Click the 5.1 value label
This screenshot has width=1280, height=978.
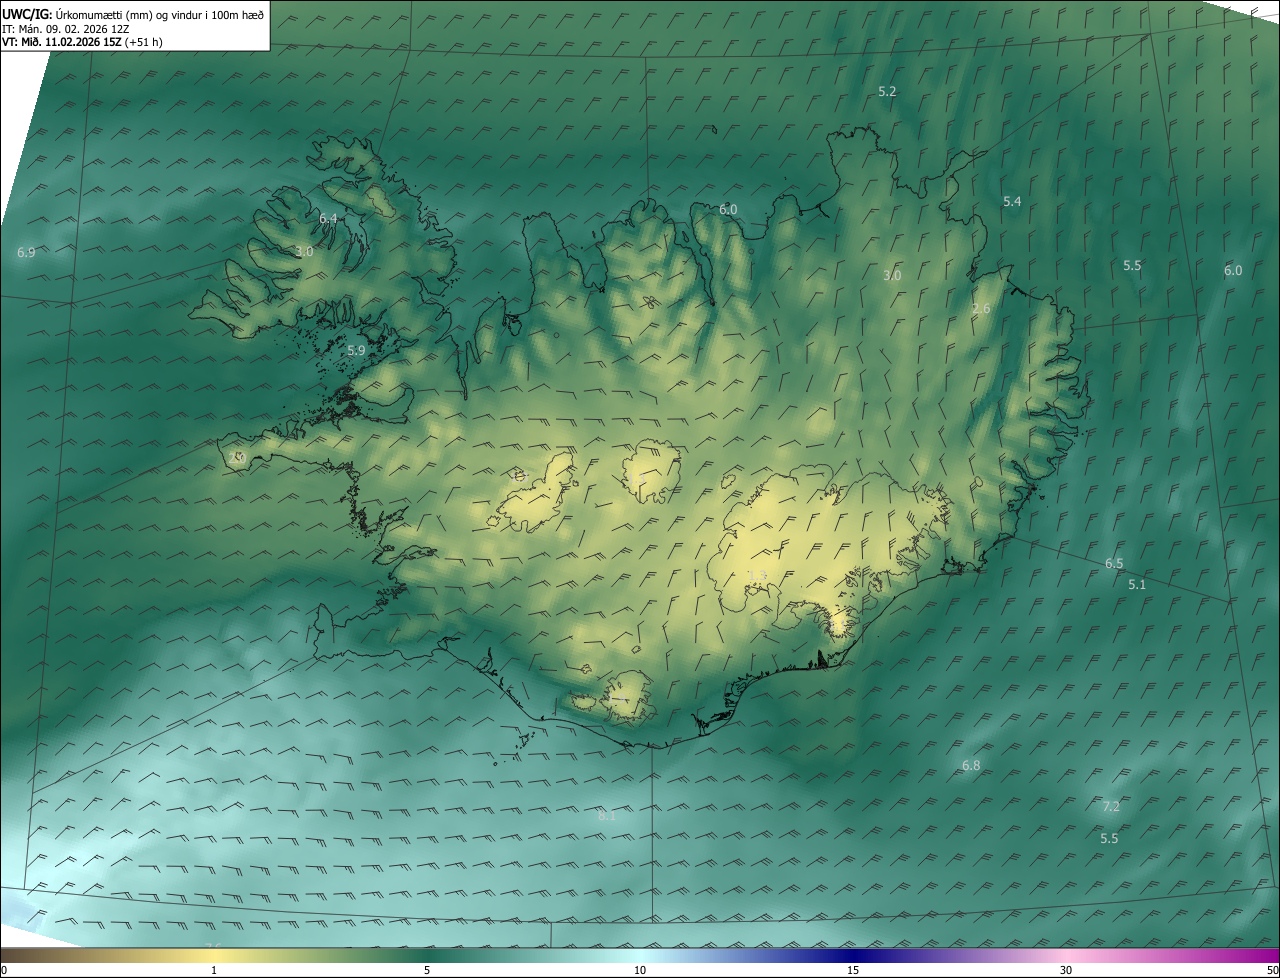tap(1136, 584)
